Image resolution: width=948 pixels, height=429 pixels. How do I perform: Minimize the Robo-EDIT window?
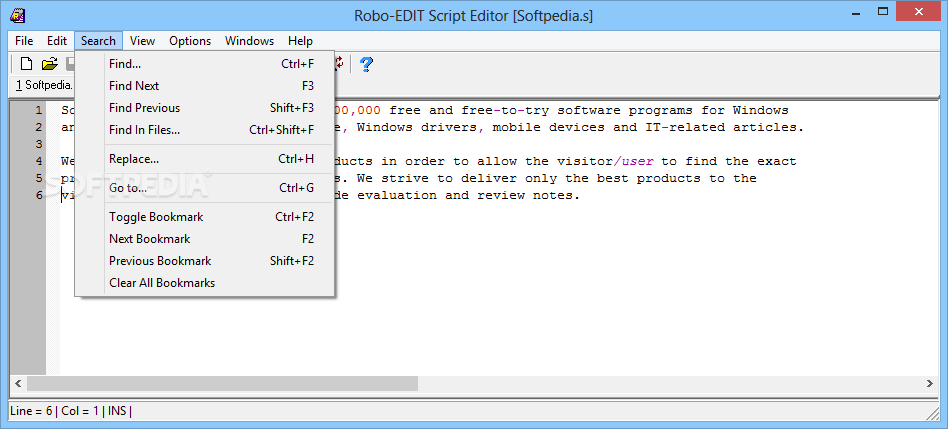854,11
